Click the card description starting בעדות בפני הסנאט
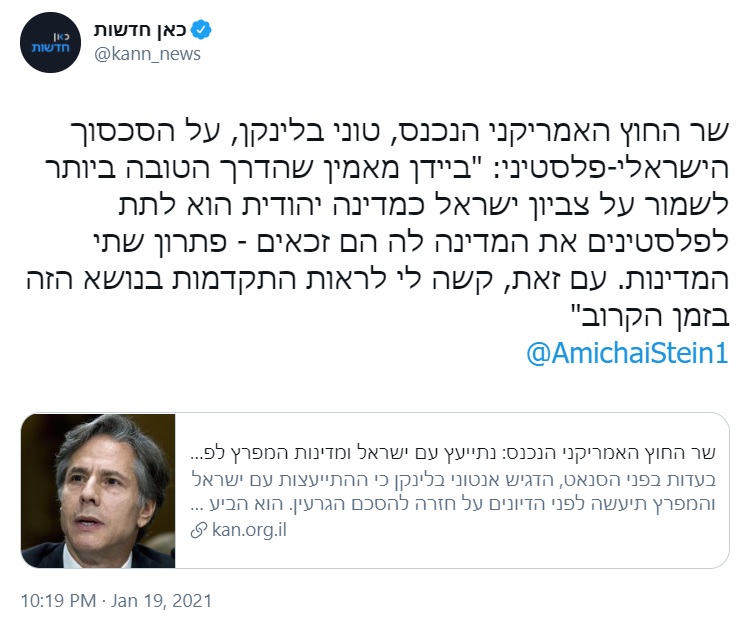 point(454,479)
